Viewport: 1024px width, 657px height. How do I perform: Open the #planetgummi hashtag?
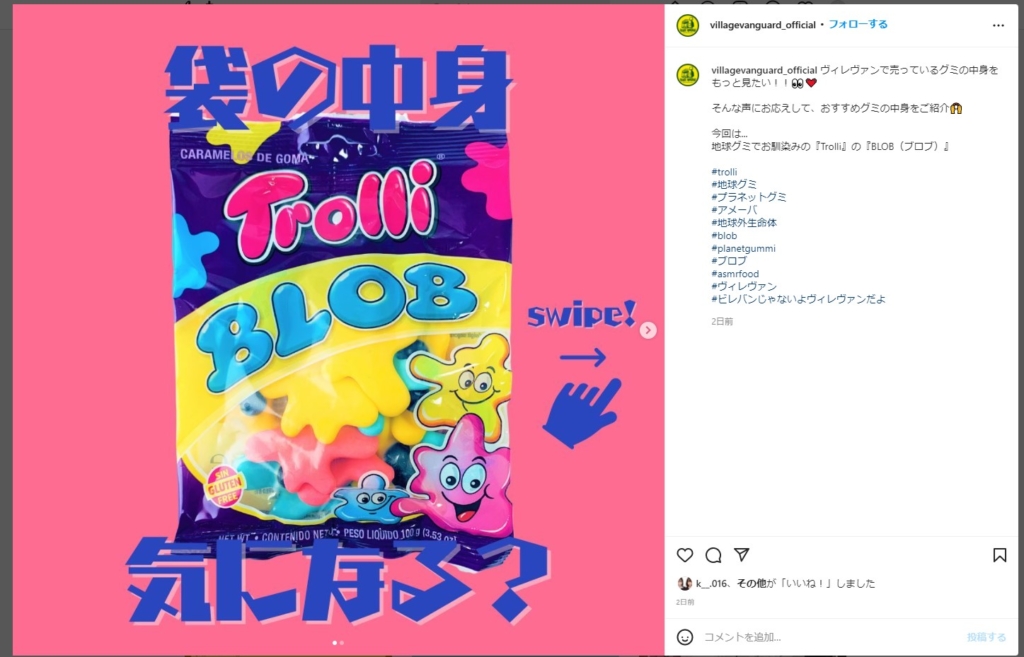click(743, 249)
